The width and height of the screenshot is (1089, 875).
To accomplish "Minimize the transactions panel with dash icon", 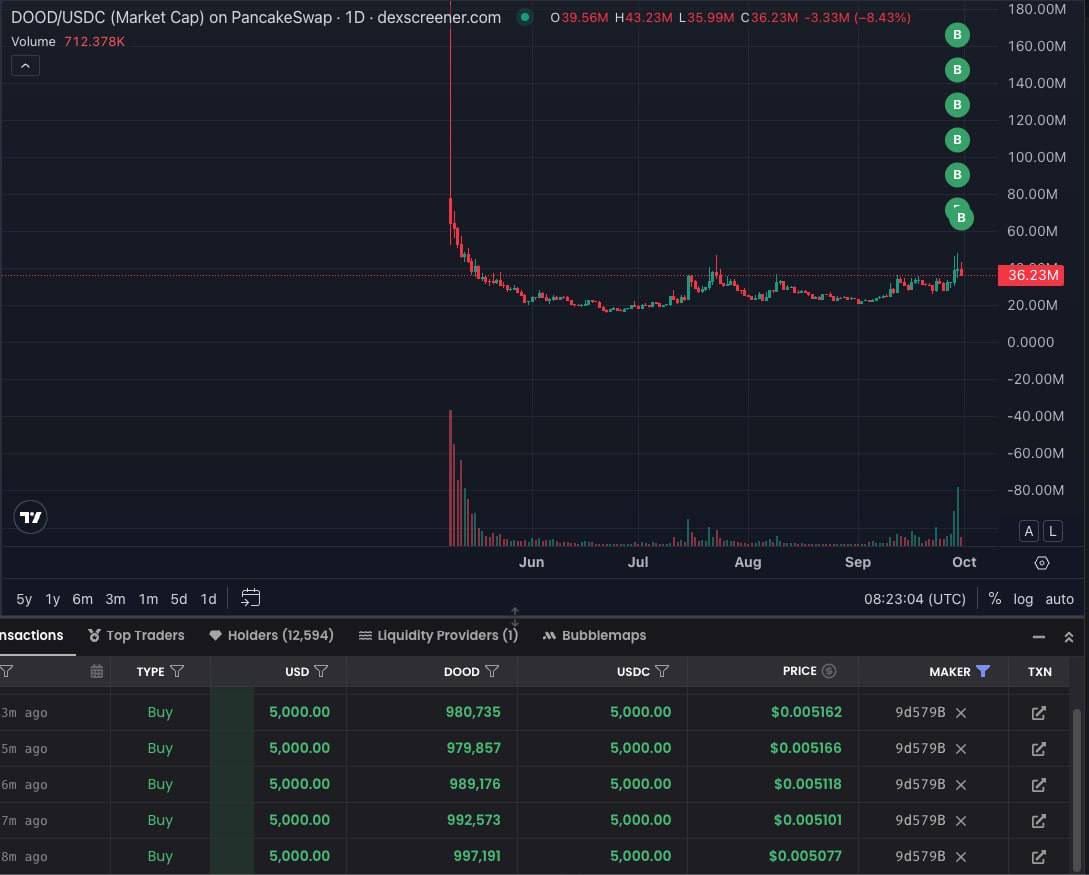I will [x=1039, y=637].
